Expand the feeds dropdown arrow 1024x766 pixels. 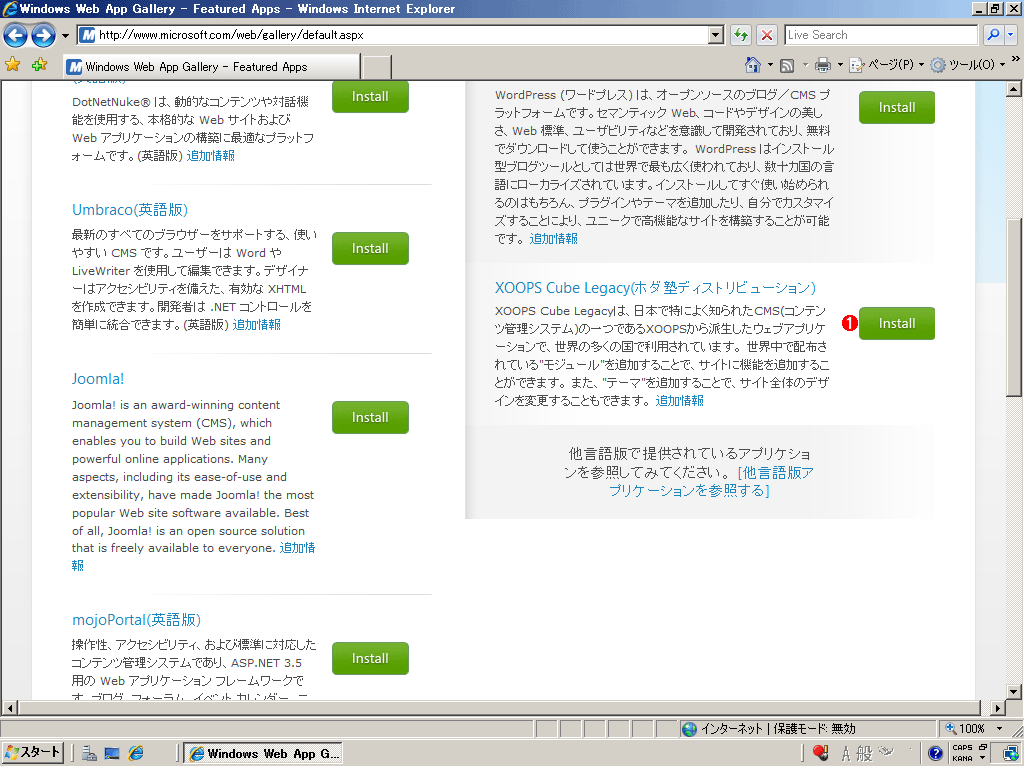805,65
